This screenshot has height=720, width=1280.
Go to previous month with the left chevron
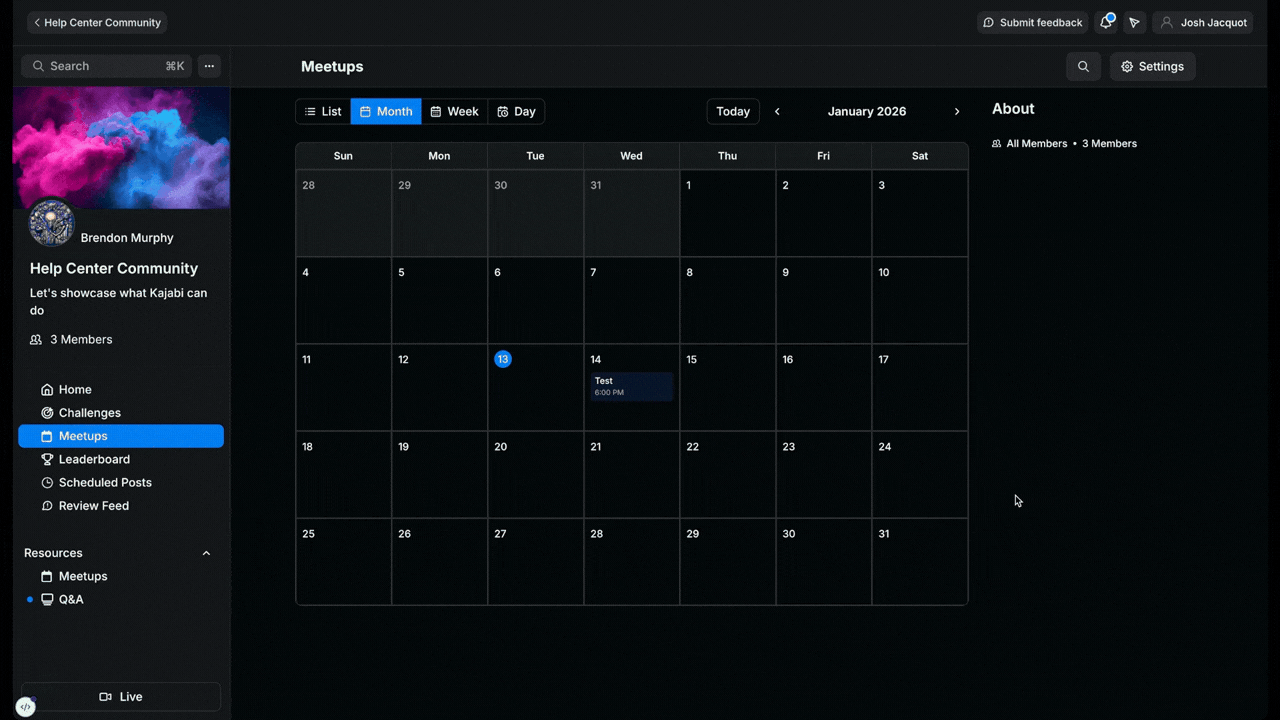tap(777, 111)
